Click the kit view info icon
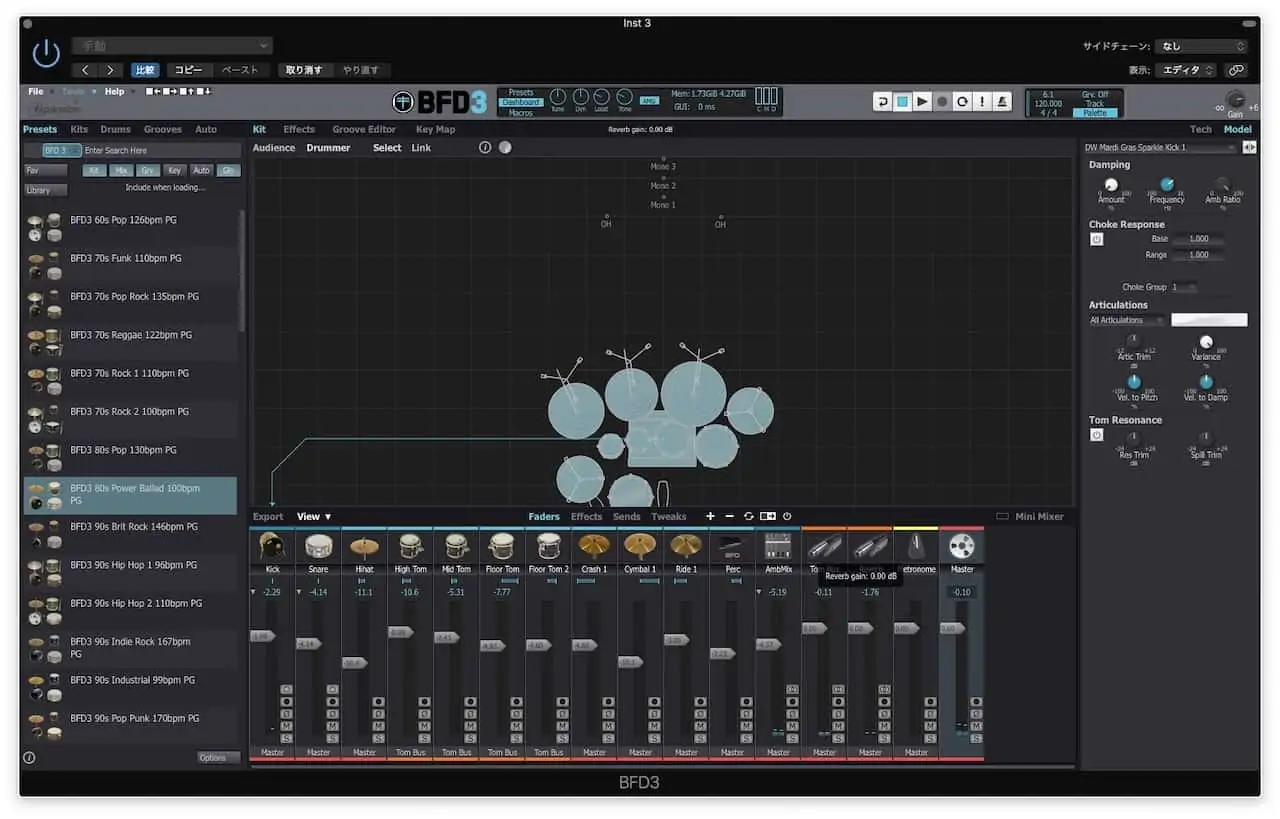This screenshot has width=1280, height=819. point(485,147)
